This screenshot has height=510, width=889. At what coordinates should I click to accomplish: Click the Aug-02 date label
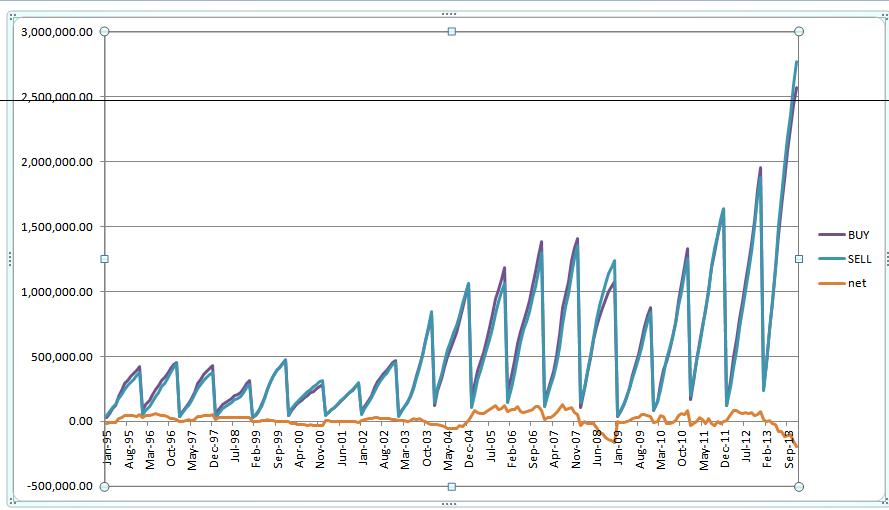pyautogui.click(x=384, y=449)
